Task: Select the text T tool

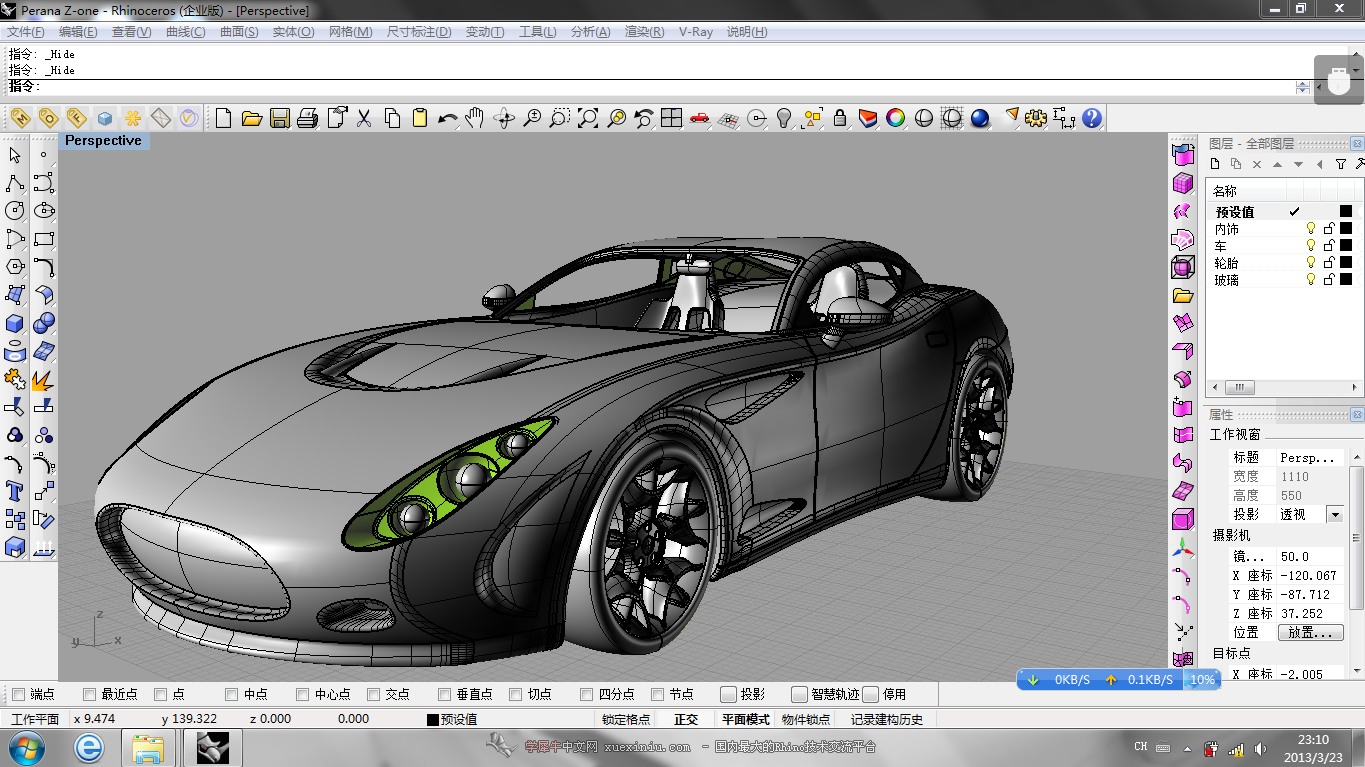Action: click(x=15, y=491)
